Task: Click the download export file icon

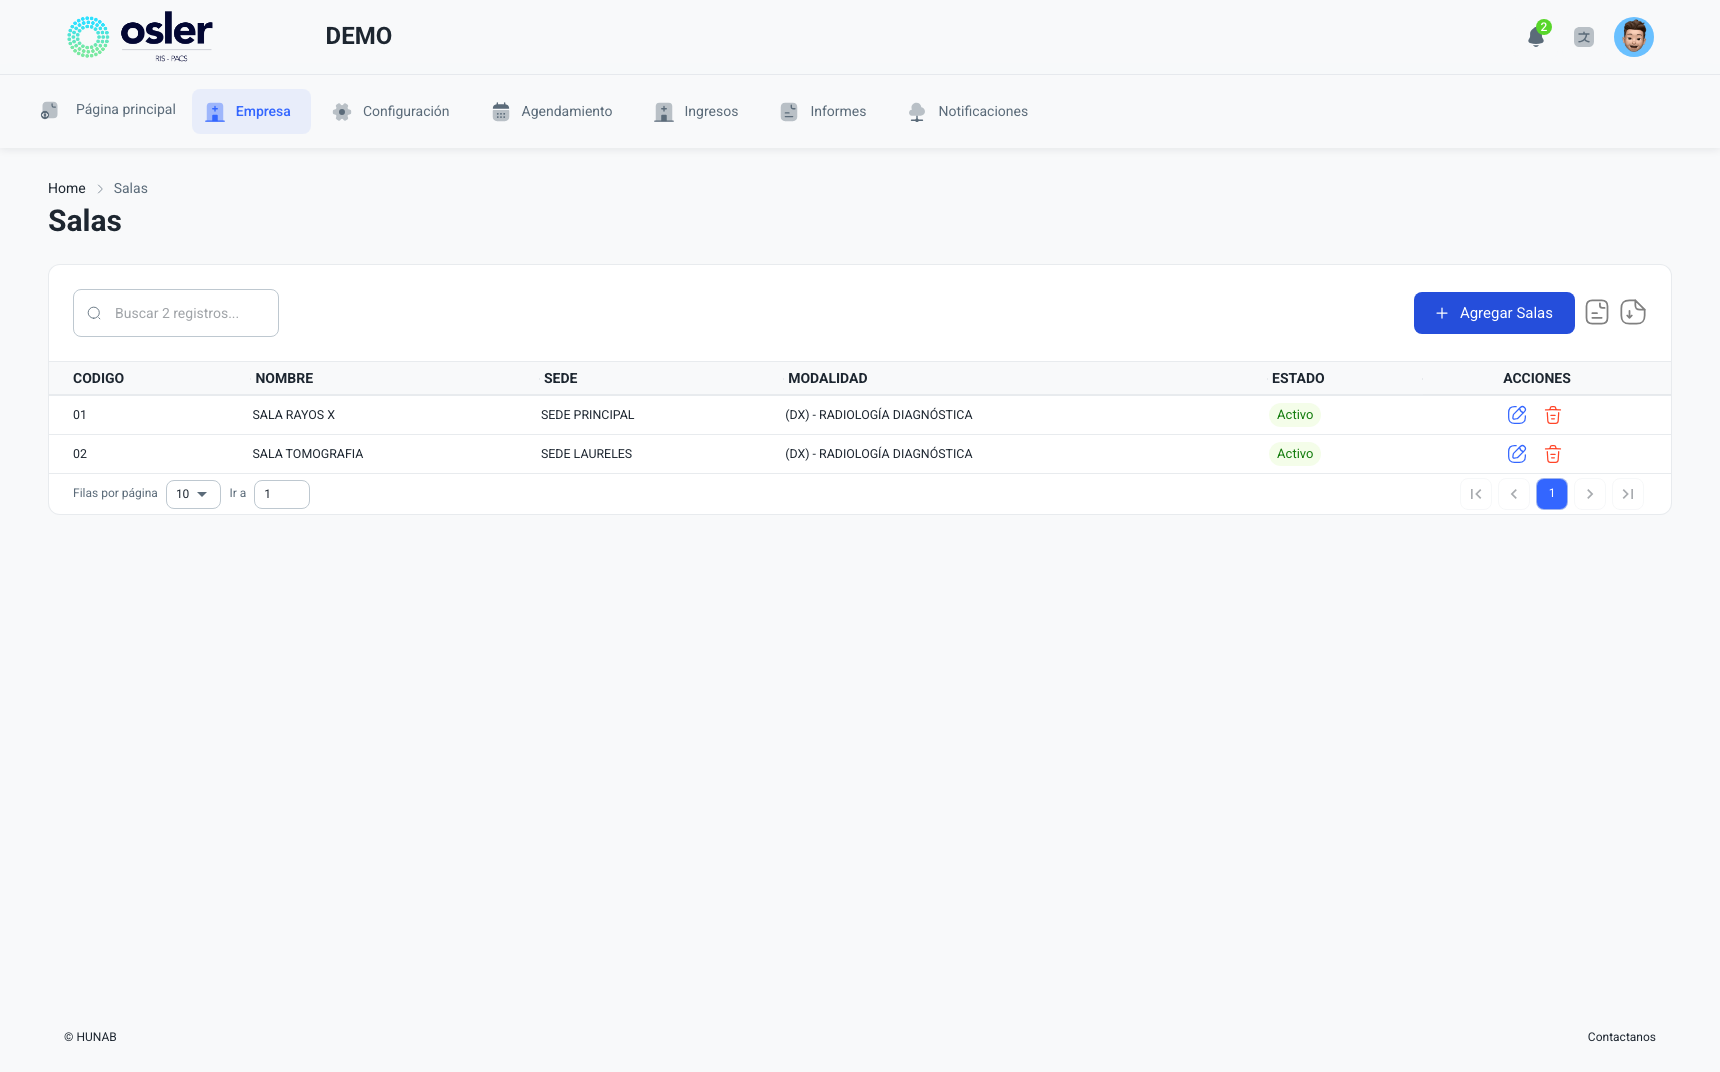Action: click(x=1633, y=312)
